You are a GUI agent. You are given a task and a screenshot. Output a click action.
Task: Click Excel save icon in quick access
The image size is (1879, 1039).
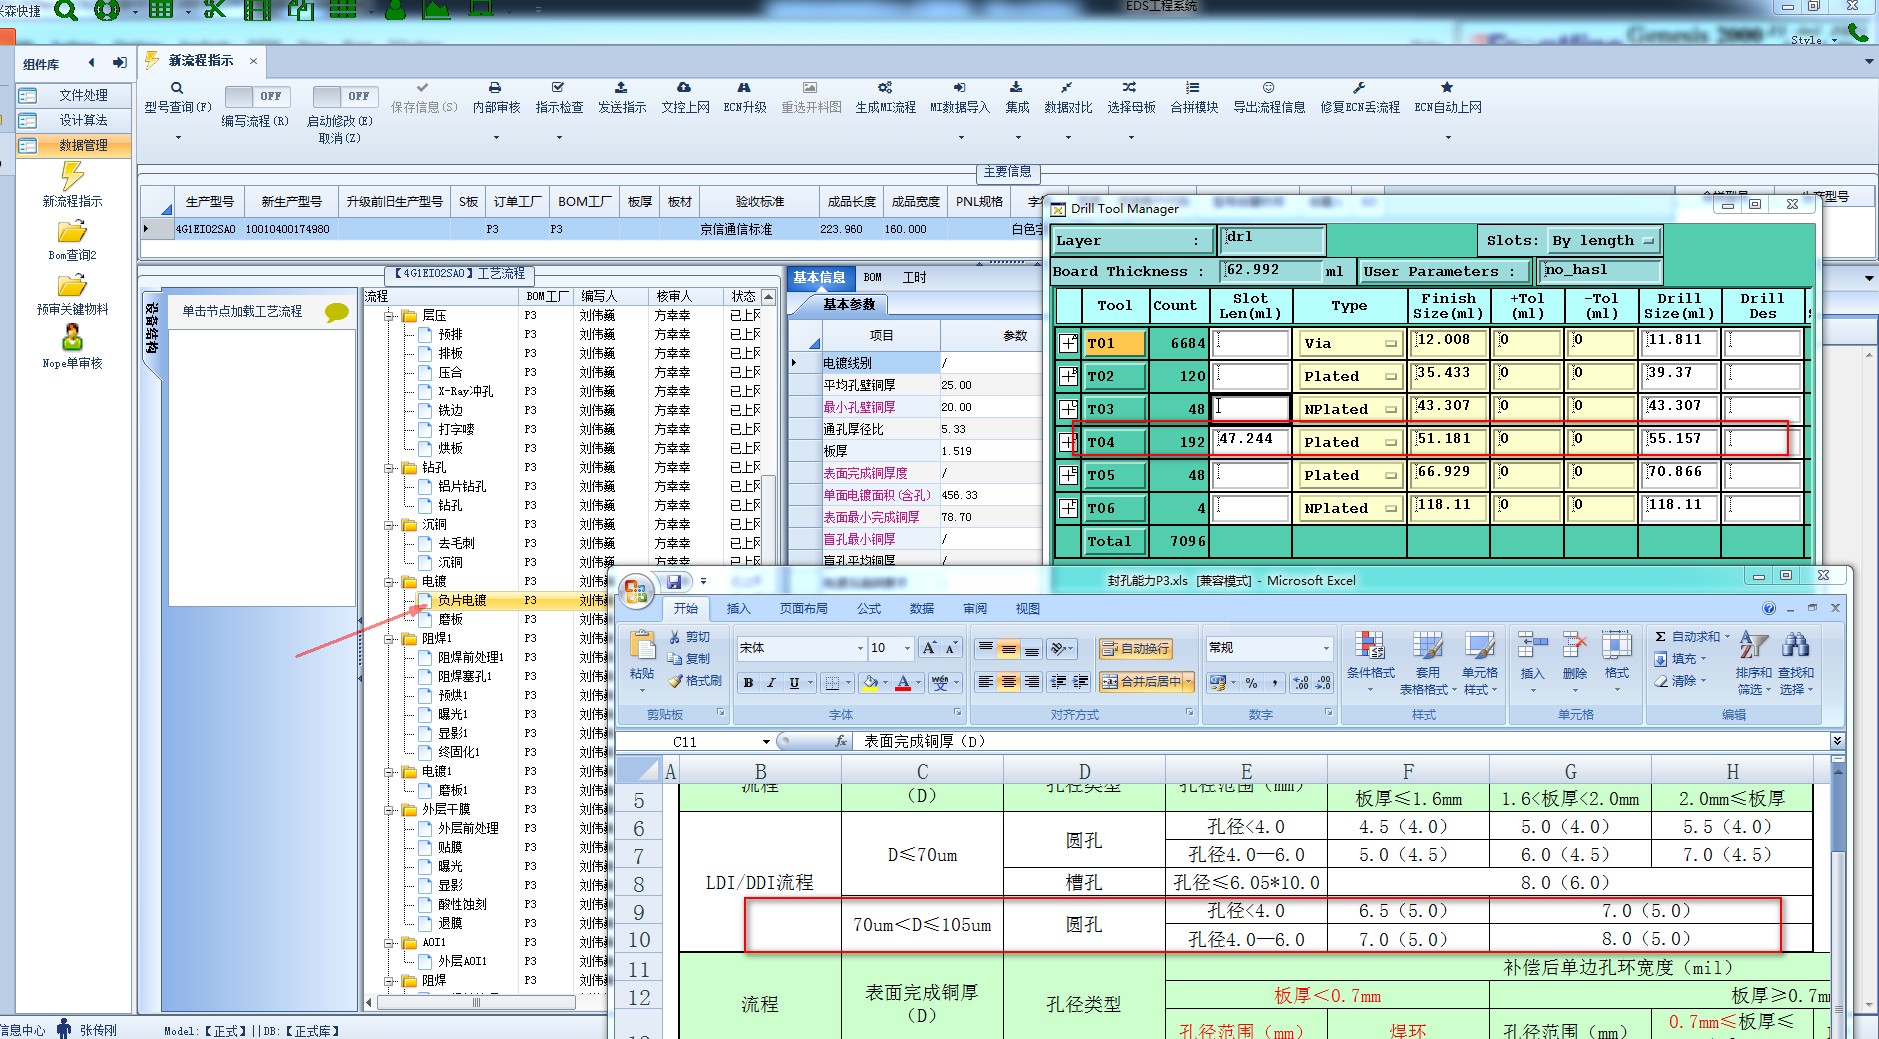pyautogui.click(x=674, y=582)
